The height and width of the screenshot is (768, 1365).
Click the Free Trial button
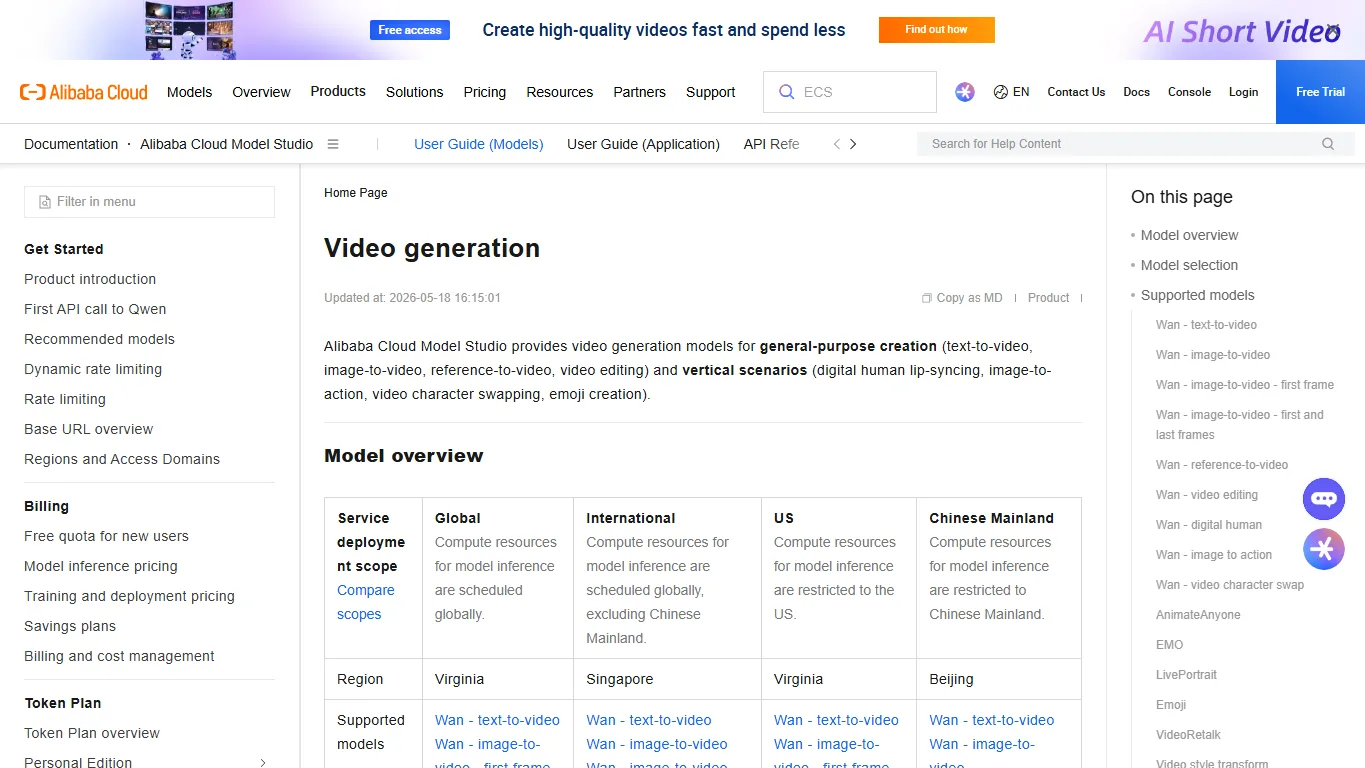pos(1320,92)
